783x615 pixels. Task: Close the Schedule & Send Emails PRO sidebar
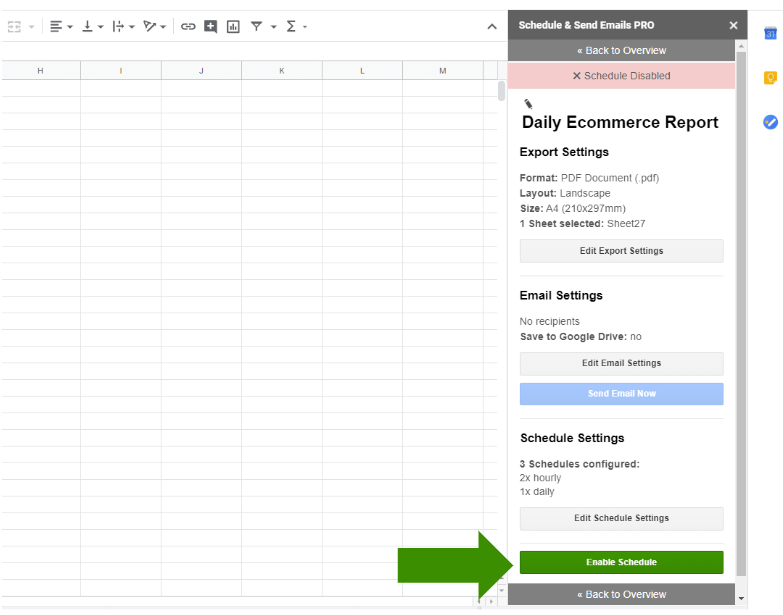(733, 25)
